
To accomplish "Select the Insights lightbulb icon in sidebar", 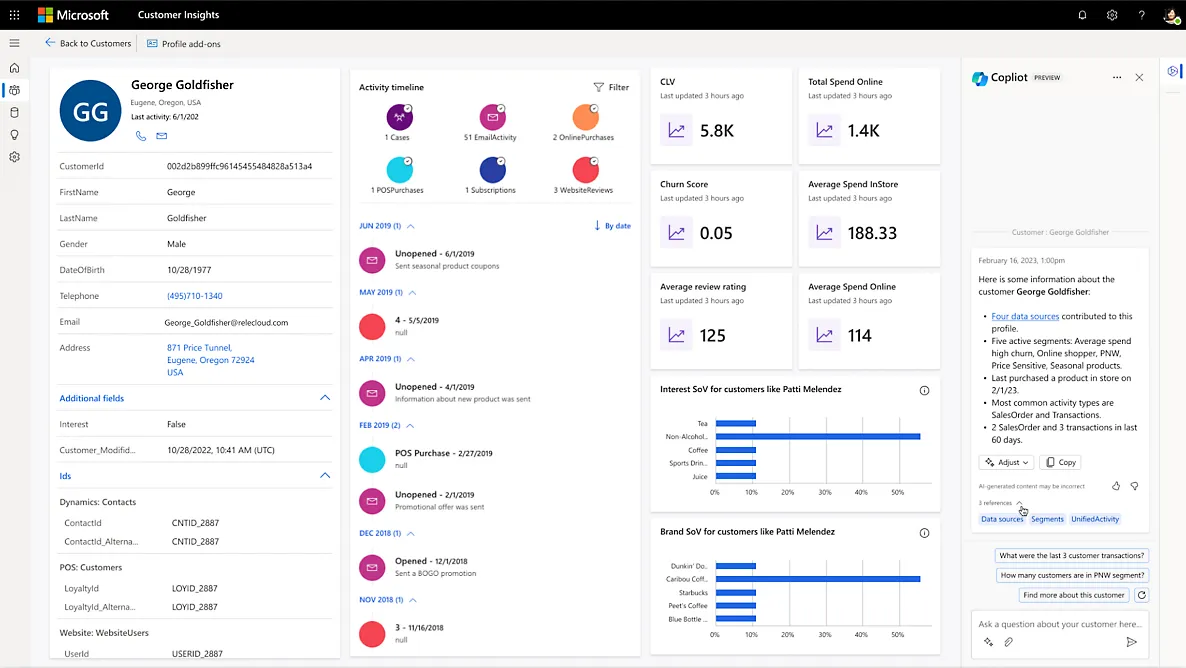I will pos(14,134).
